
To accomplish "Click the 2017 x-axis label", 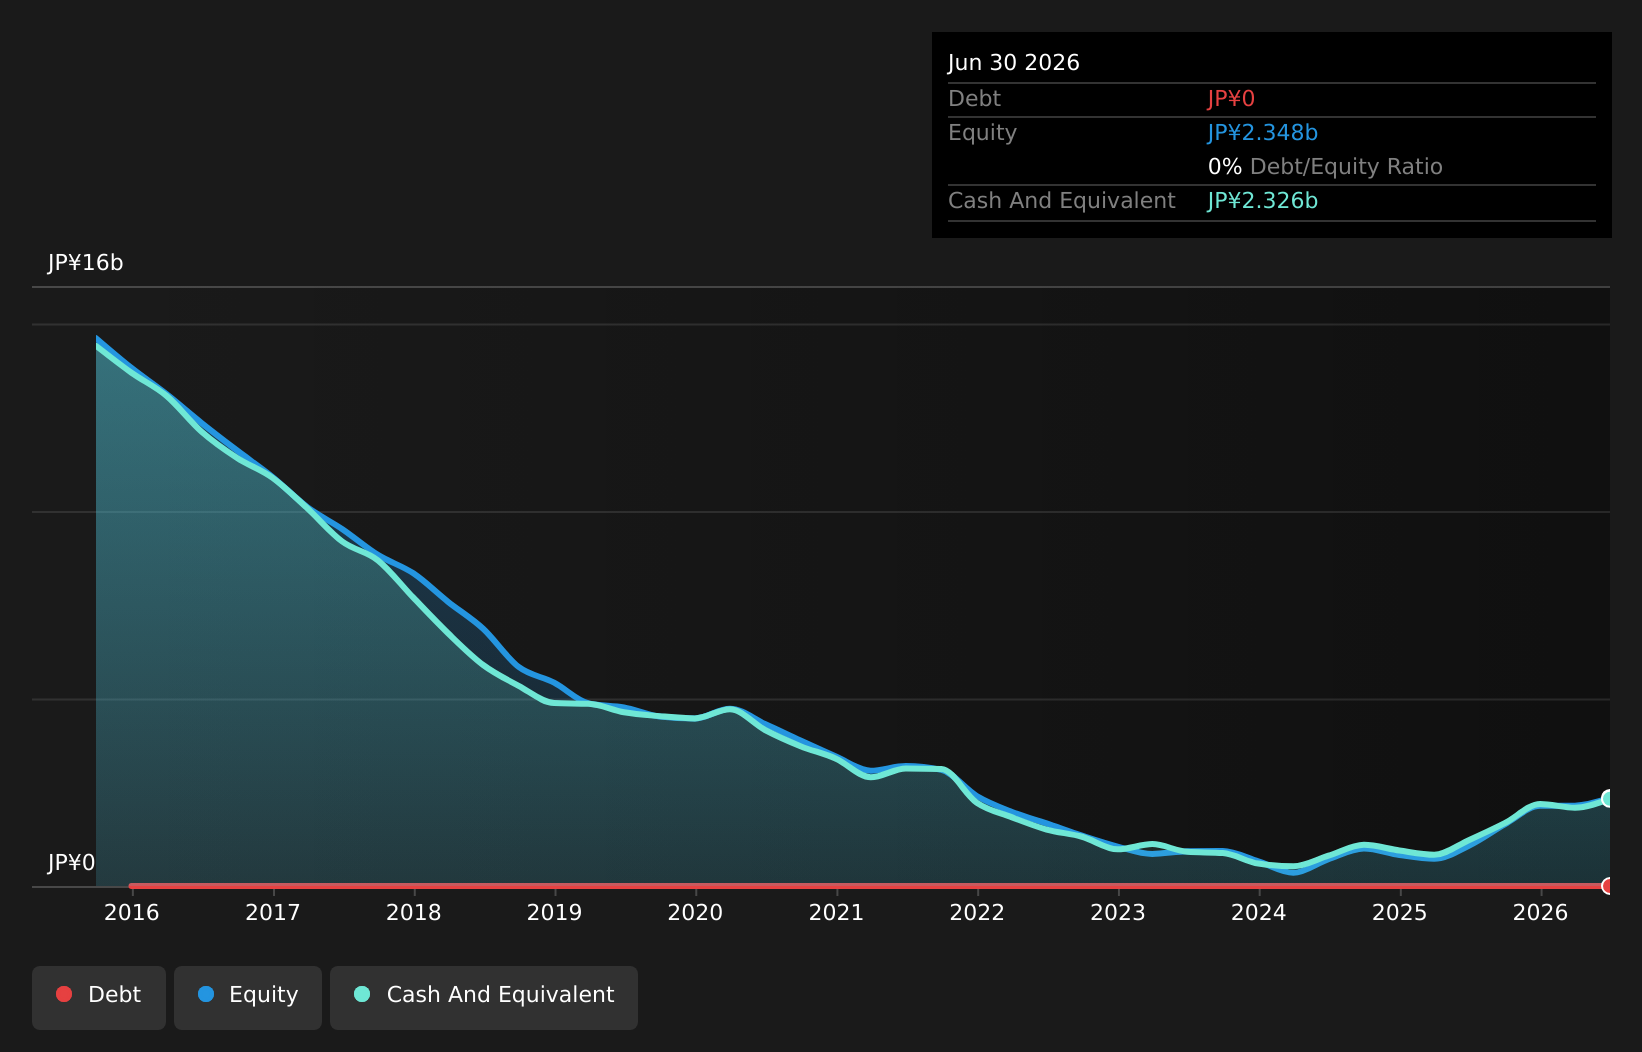I will pos(273,912).
